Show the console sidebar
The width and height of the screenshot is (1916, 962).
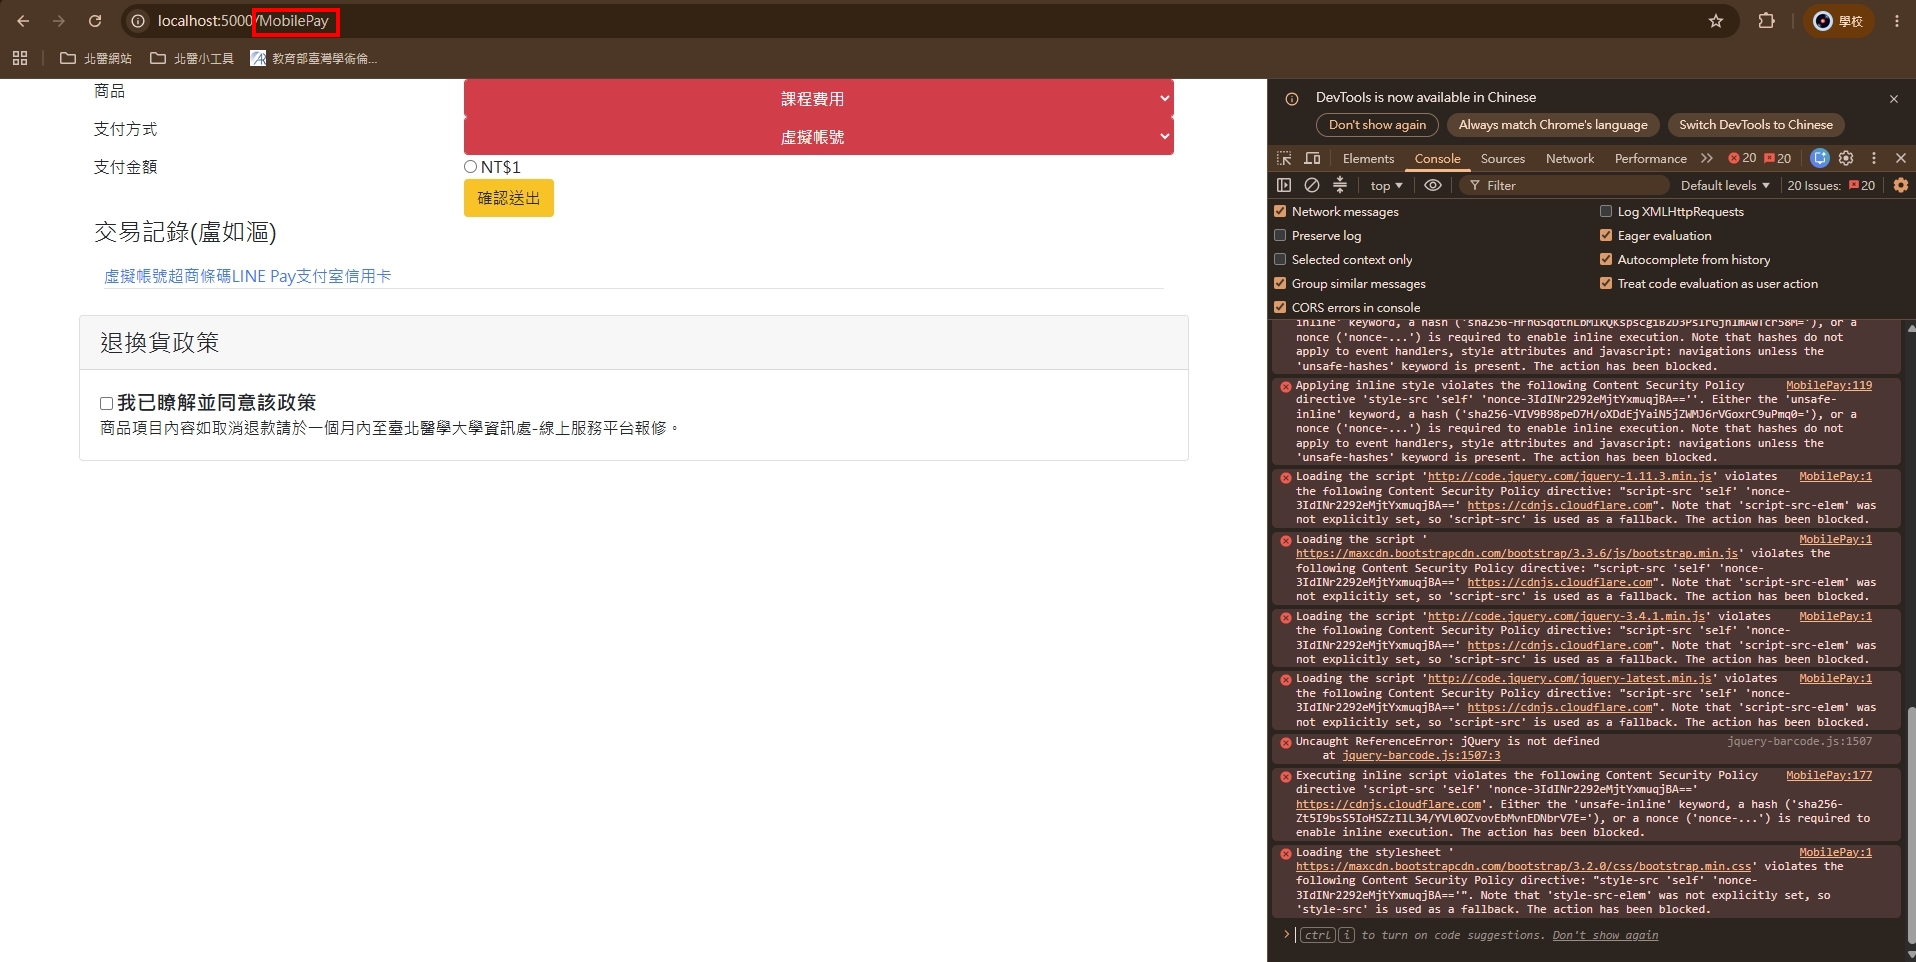[x=1285, y=185]
